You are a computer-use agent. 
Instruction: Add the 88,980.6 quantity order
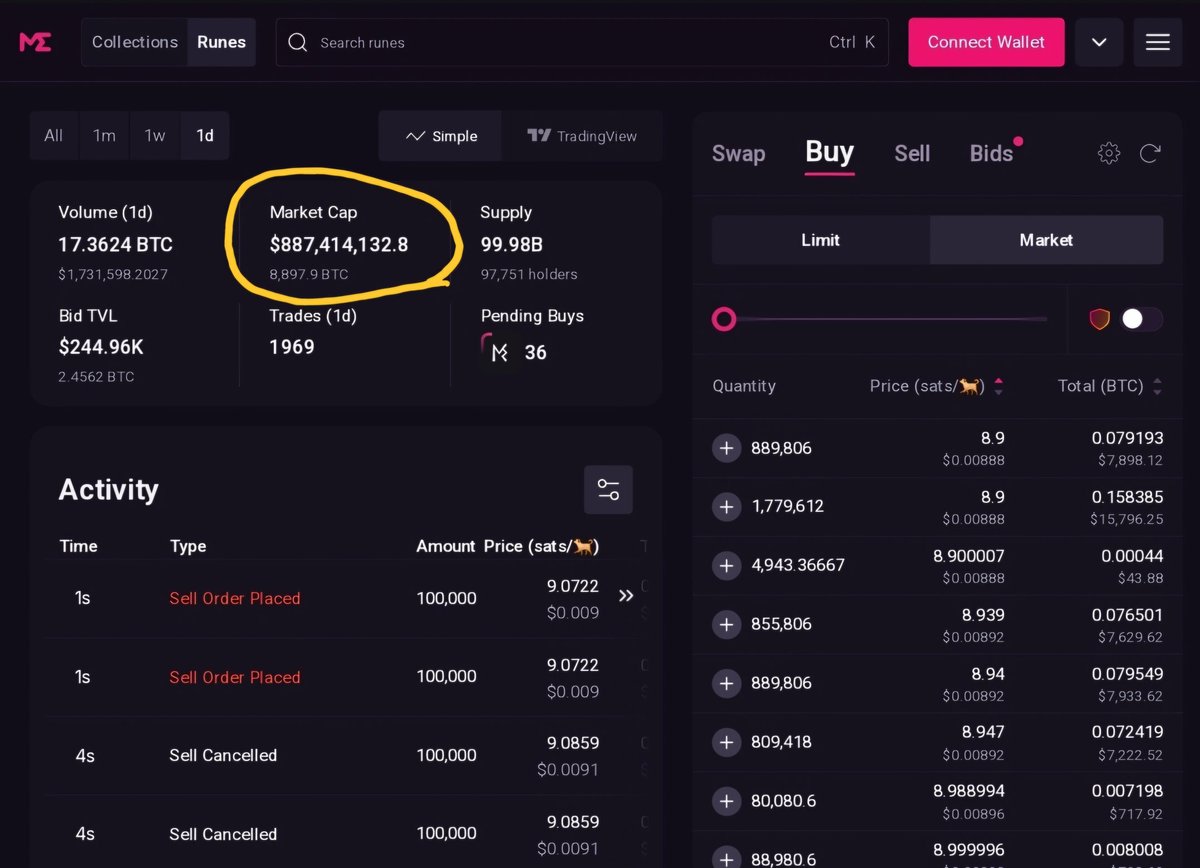pos(726,859)
